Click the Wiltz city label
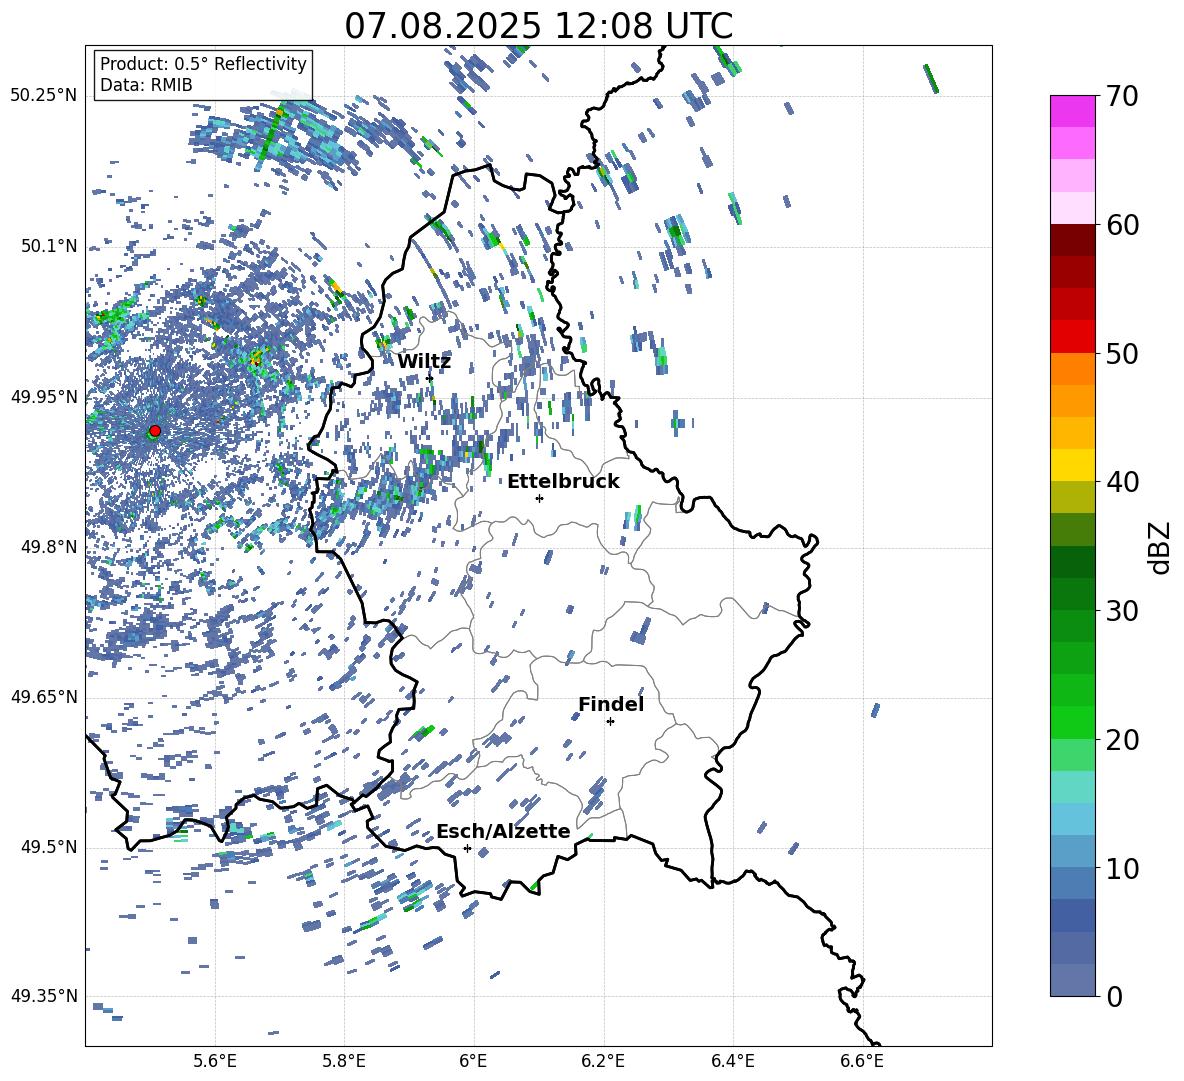Image resolution: width=1184 pixels, height=1081 pixels. [x=424, y=362]
